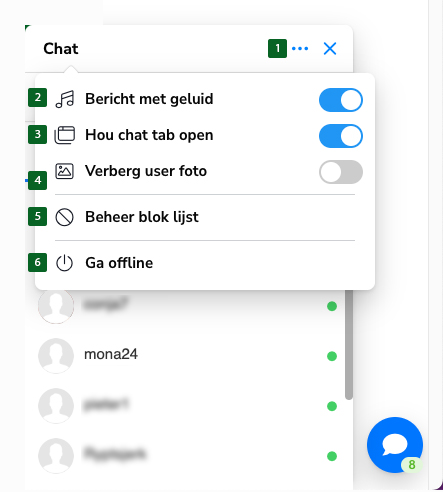The height and width of the screenshot is (492, 443).
Task: Open chat with user mona24
Action: click(188, 356)
